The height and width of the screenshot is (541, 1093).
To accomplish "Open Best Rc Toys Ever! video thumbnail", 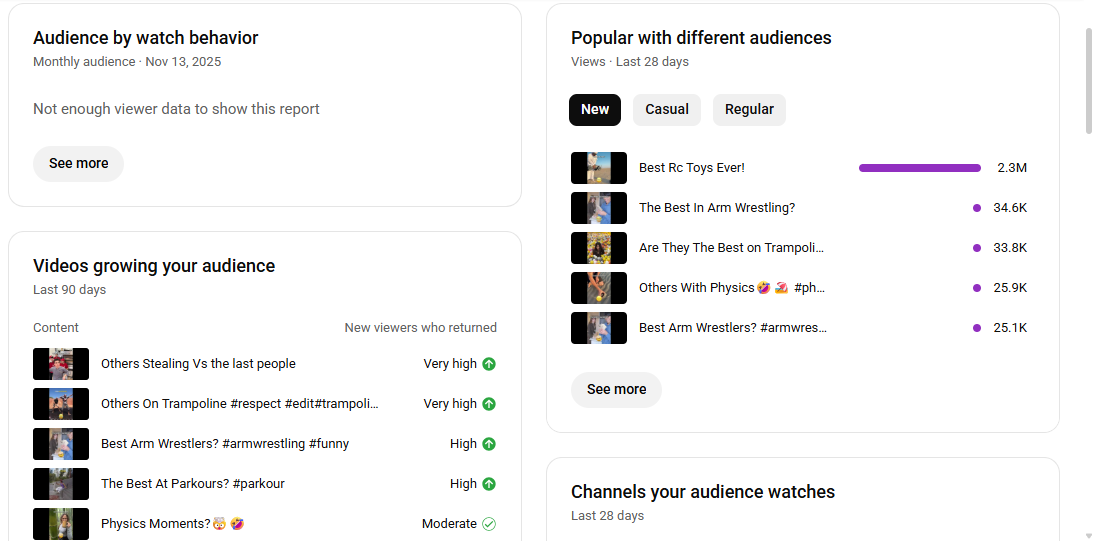I will coord(599,168).
